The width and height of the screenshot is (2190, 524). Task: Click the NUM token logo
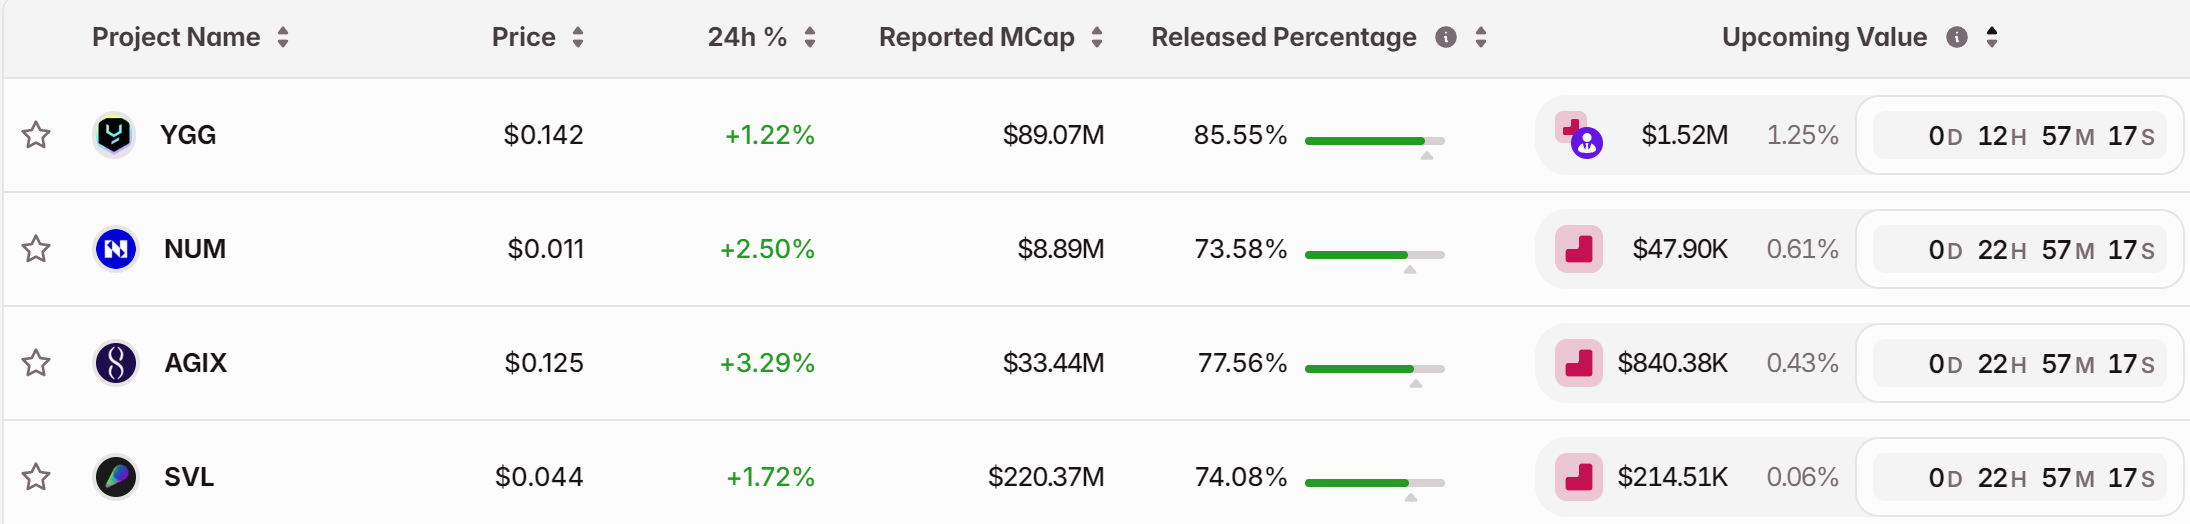click(x=115, y=249)
